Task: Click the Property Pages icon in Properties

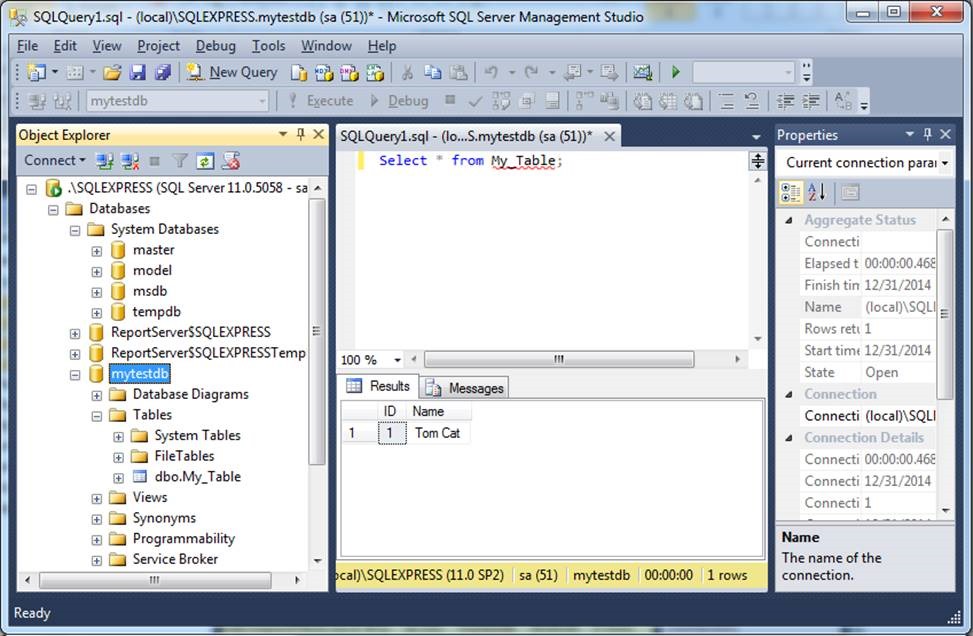Action: pos(850,193)
